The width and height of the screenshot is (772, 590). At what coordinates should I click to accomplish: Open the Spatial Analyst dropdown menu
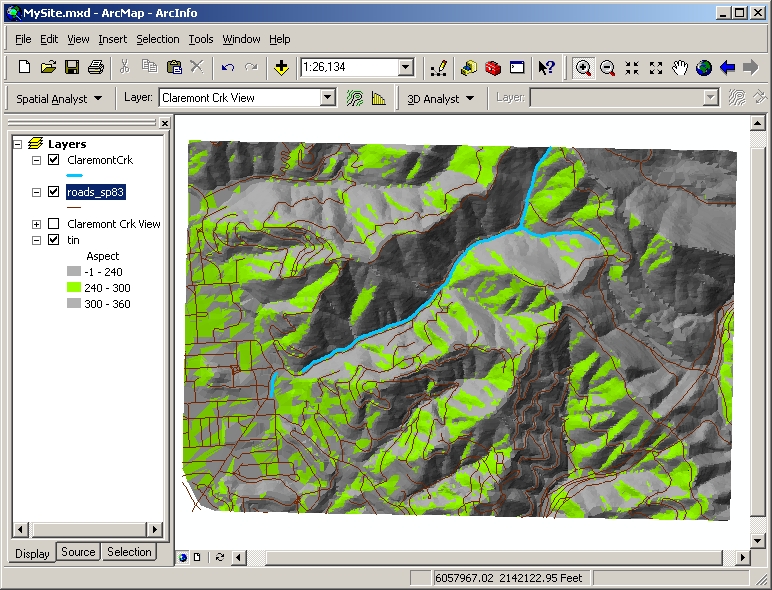click(x=59, y=99)
